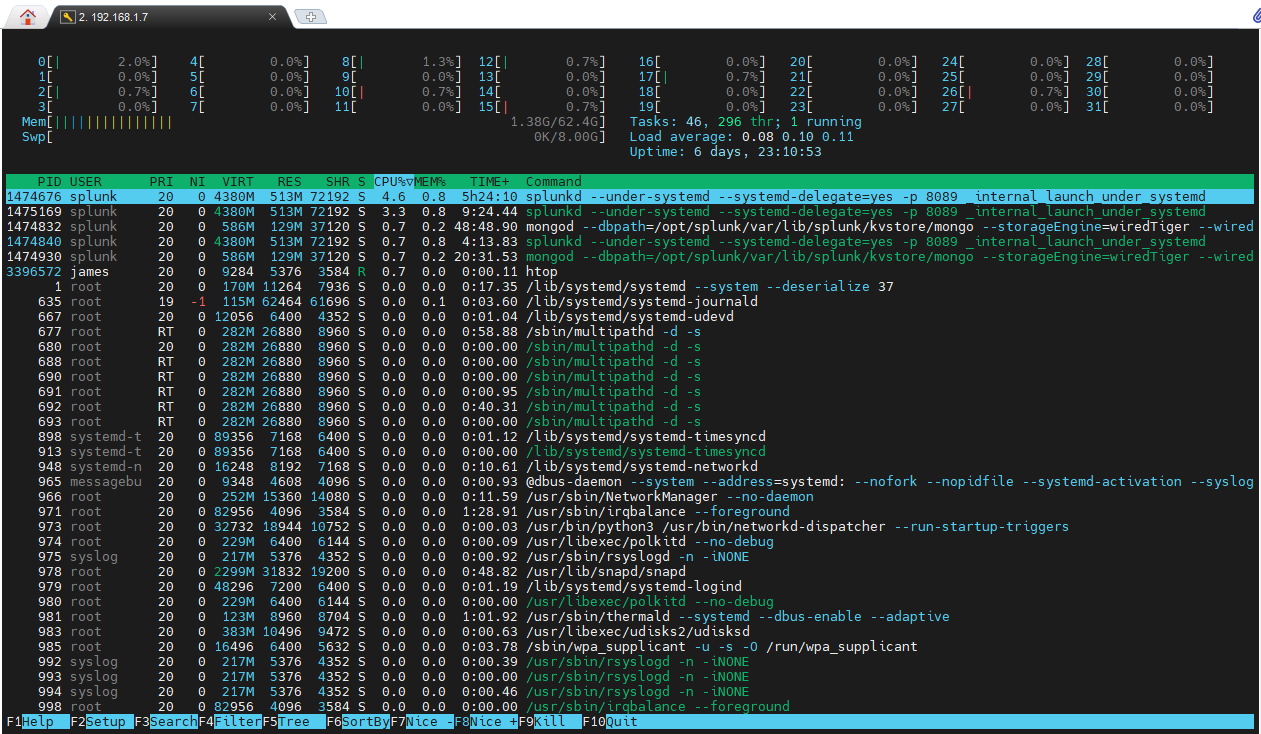This screenshot has height=734, width=1261.
Task: Select the udisksd process row
Action: (x=630, y=632)
